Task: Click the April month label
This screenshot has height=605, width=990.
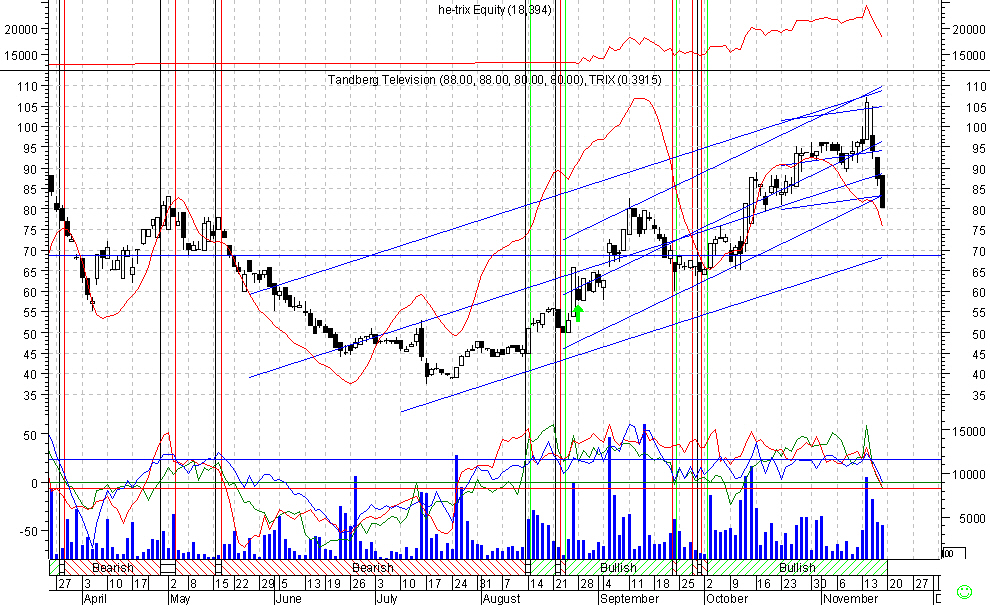Action: click(x=95, y=599)
